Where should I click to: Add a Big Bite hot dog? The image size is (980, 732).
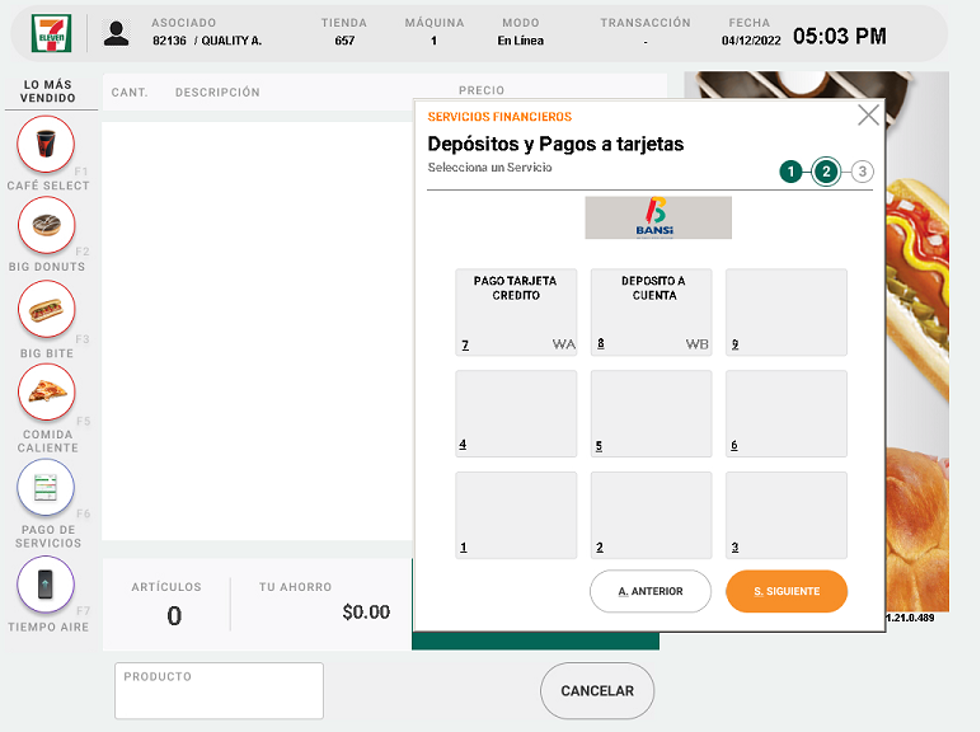pos(46,310)
